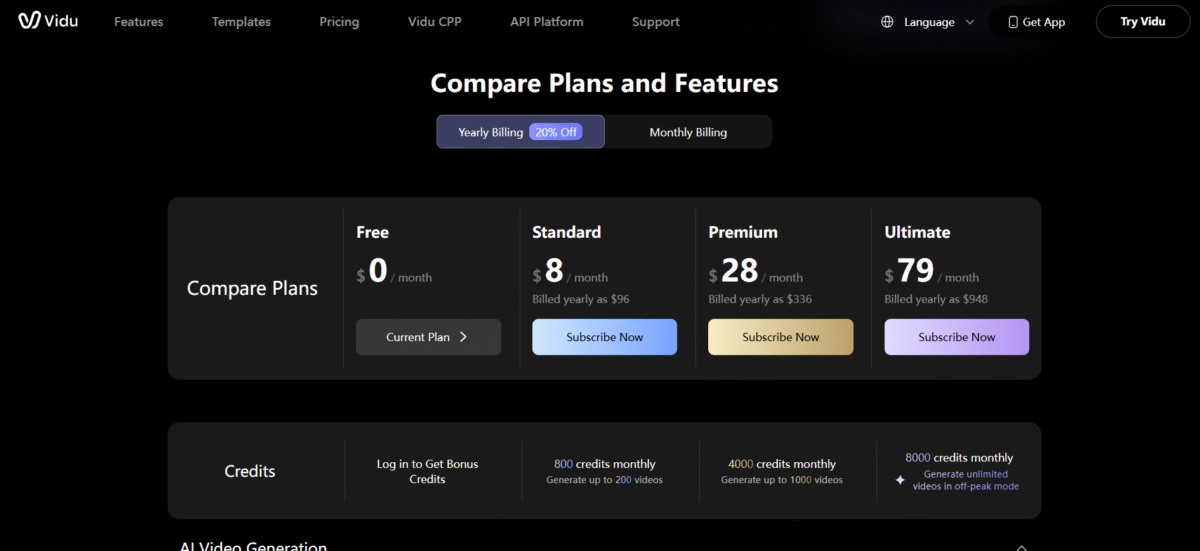Click the 'Billed yearly as $336' text
1200x551 pixels.
point(760,299)
